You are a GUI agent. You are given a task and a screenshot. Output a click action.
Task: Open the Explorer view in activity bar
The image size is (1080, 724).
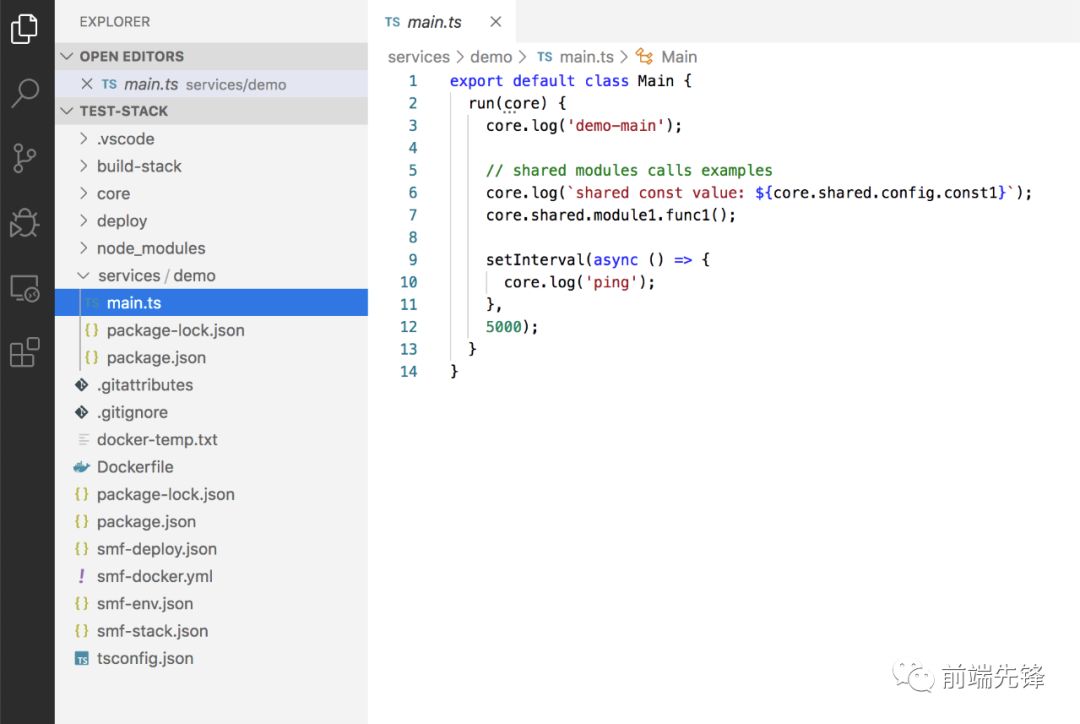[24, 29]
